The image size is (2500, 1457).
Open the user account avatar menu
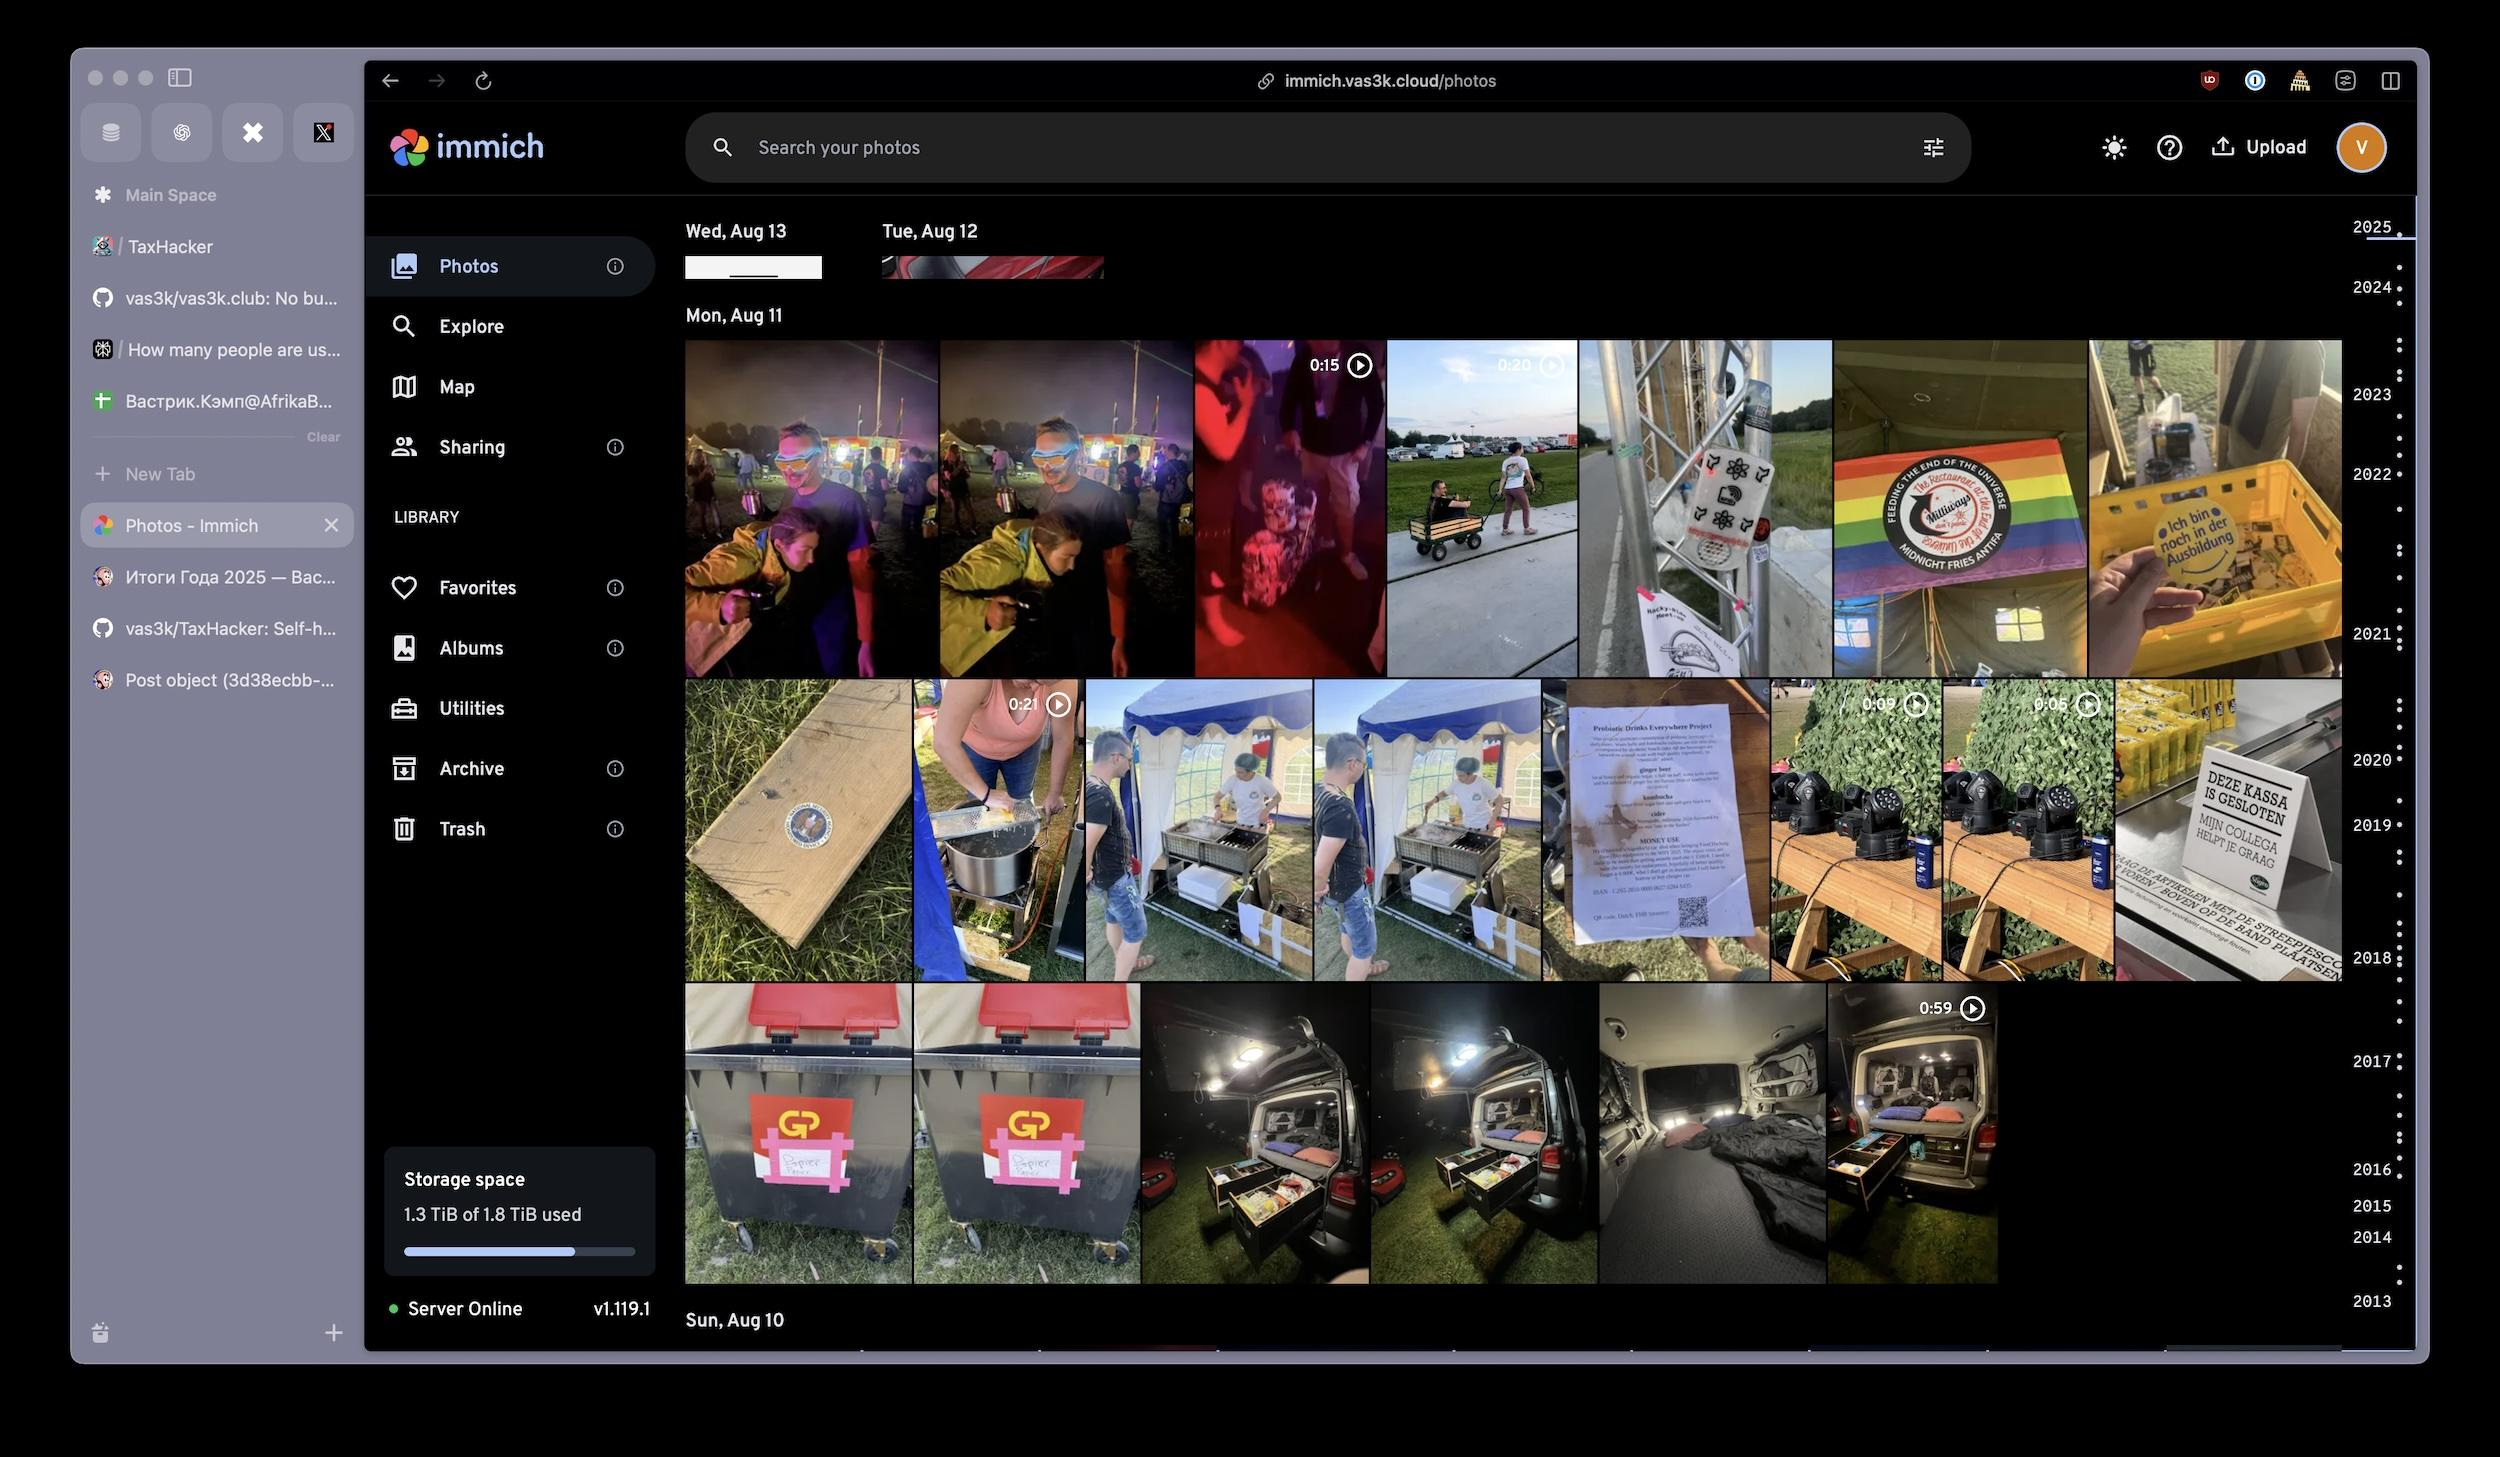click(x=2361, y=148)
